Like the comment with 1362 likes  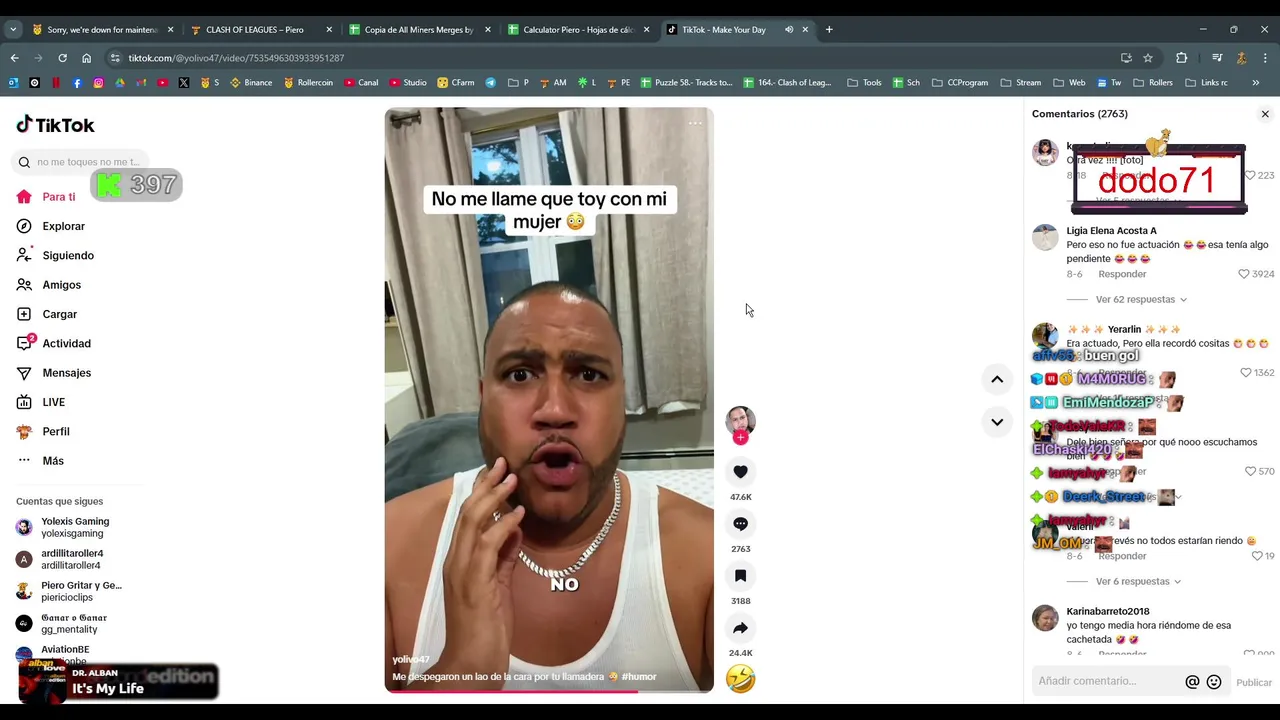pos(1246,372)
